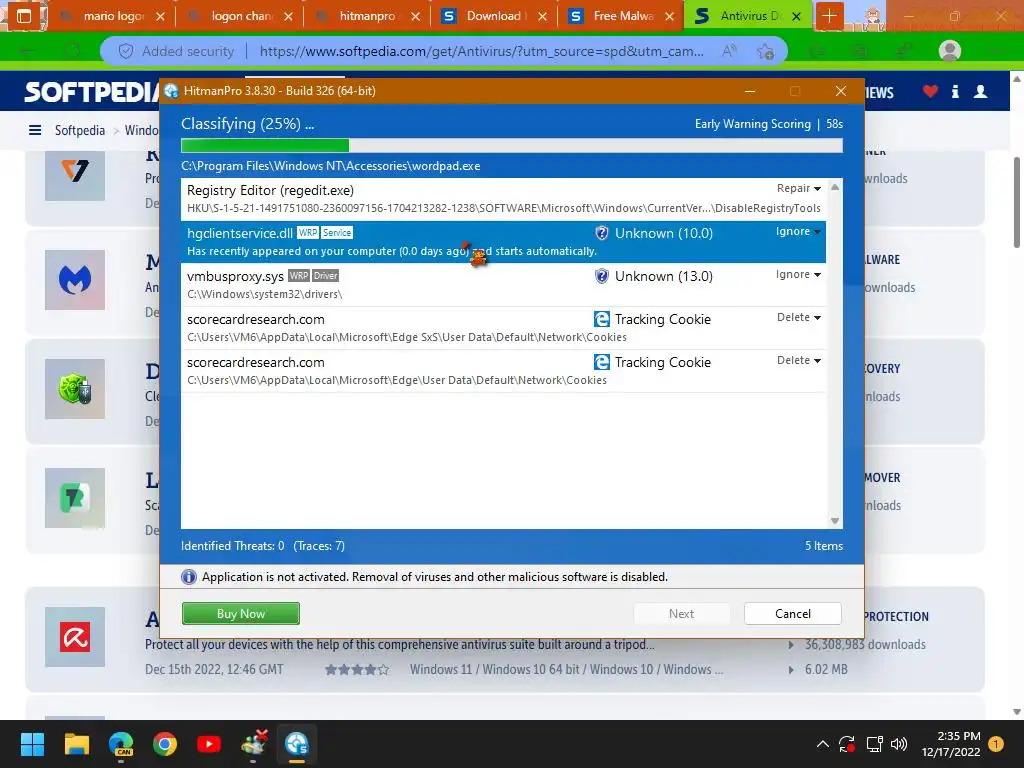Click the Avira red app icon thumbnail
Screen dimensions: 1024x768
click(74, 637)
